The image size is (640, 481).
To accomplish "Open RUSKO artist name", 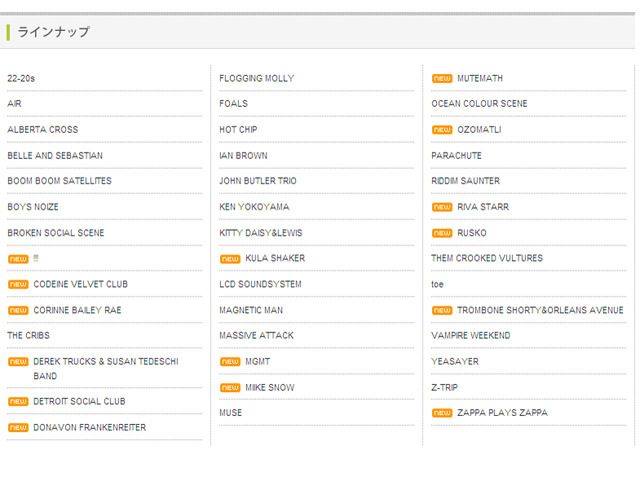I will pos(472,233).
